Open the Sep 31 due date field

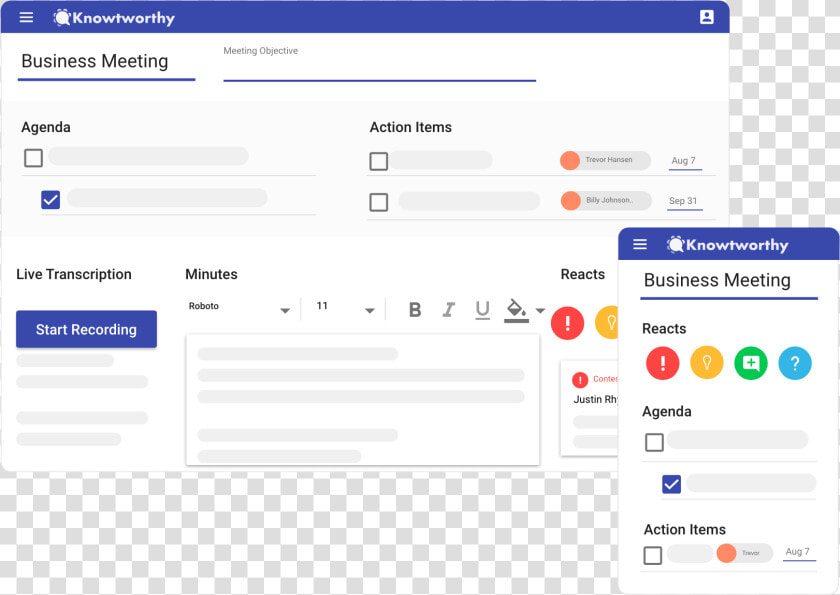684,201
